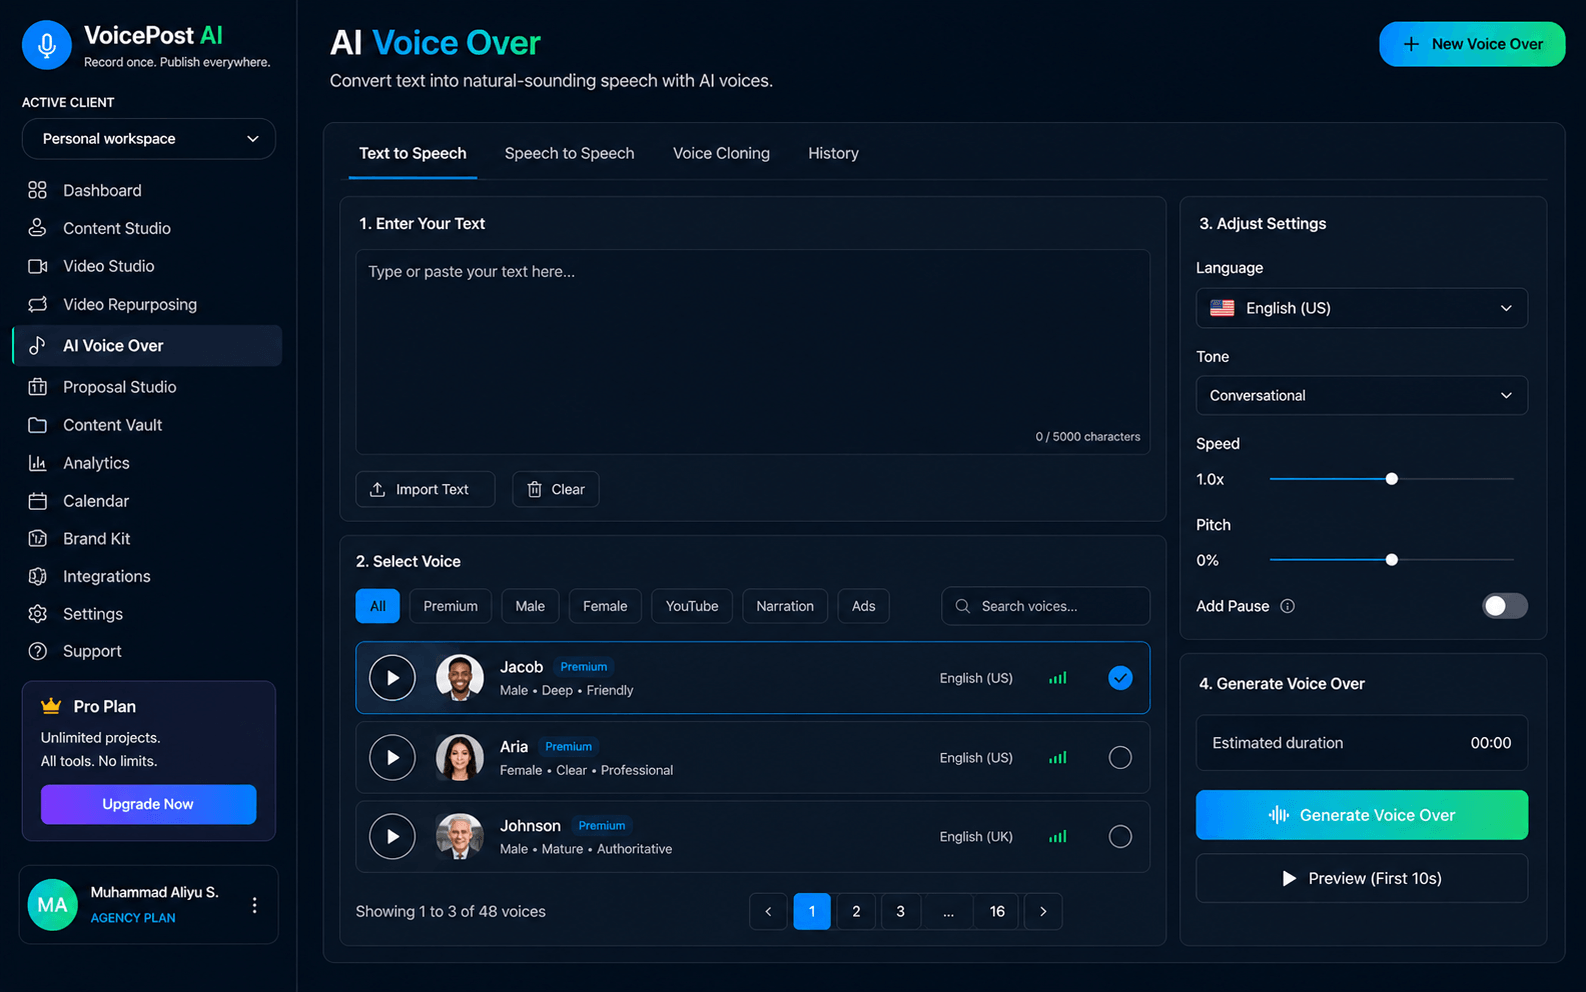The width and height of the screenshot is (1586, 992).
Task: Go to previous page of voices
Action: (x=768, y=911)
